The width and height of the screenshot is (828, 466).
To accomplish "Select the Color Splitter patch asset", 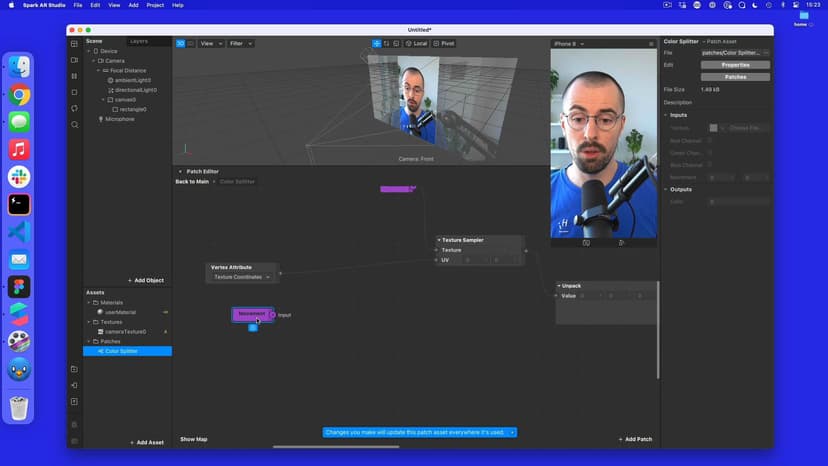I will (x=127, y=351).
